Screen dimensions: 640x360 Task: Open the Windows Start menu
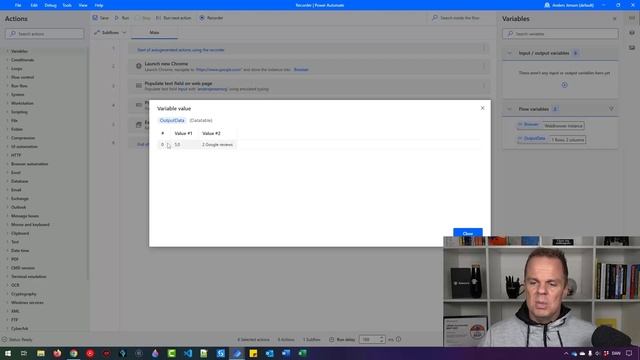click(x=8, y=353)
